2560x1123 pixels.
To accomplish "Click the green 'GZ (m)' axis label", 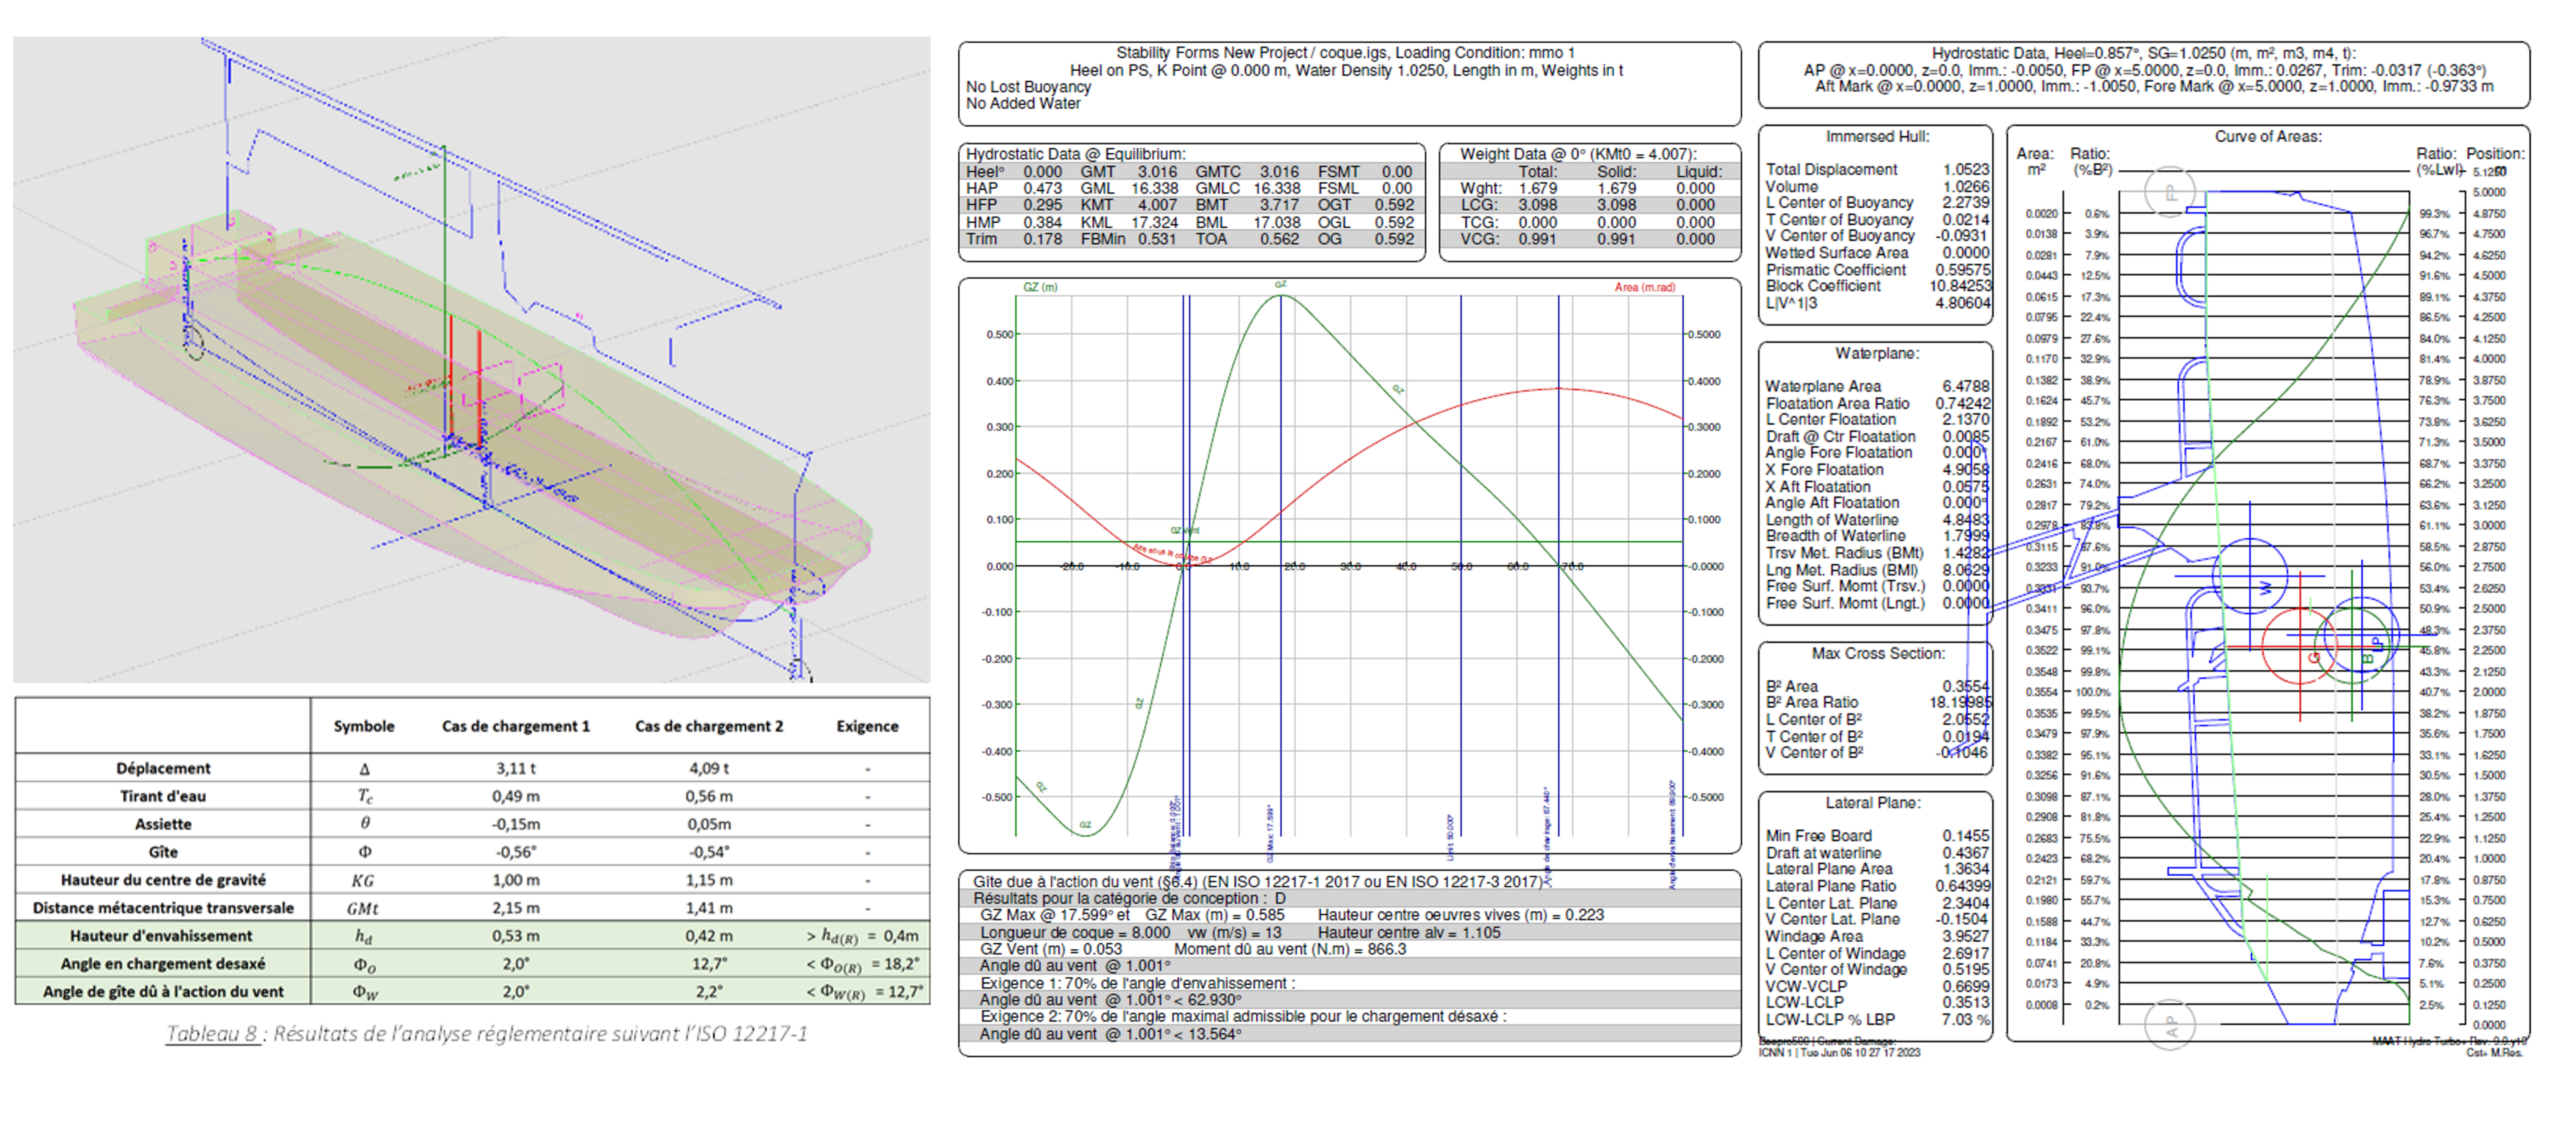I will (1040, 287).
